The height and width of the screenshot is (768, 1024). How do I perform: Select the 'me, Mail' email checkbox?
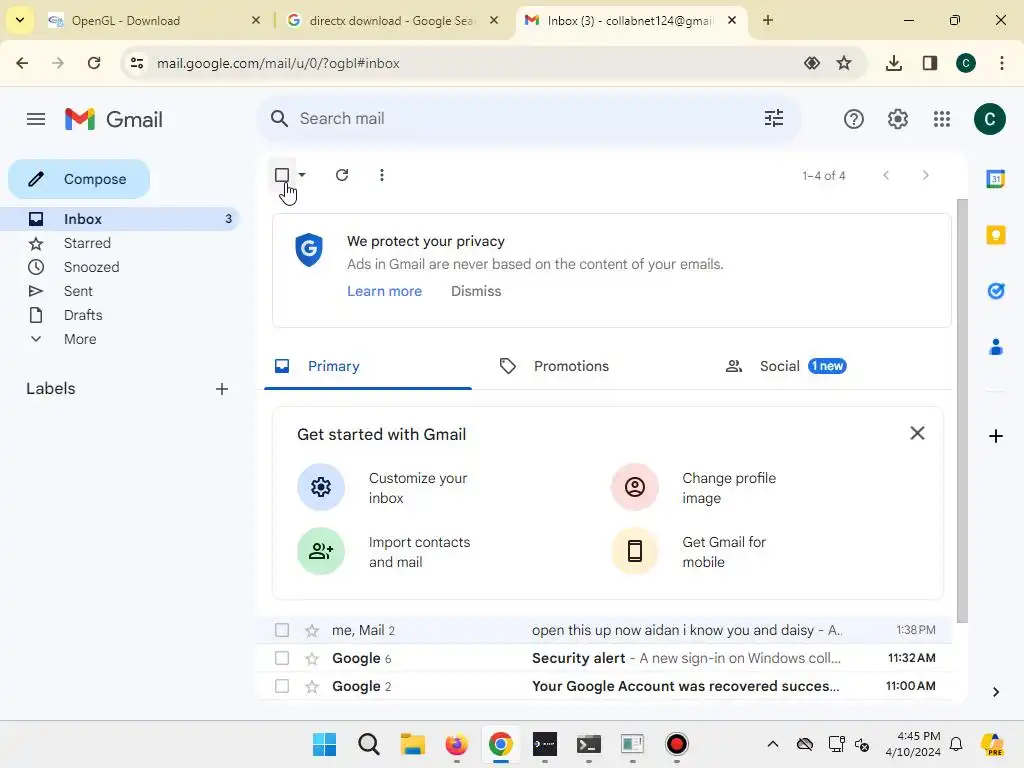click(282, 630)
